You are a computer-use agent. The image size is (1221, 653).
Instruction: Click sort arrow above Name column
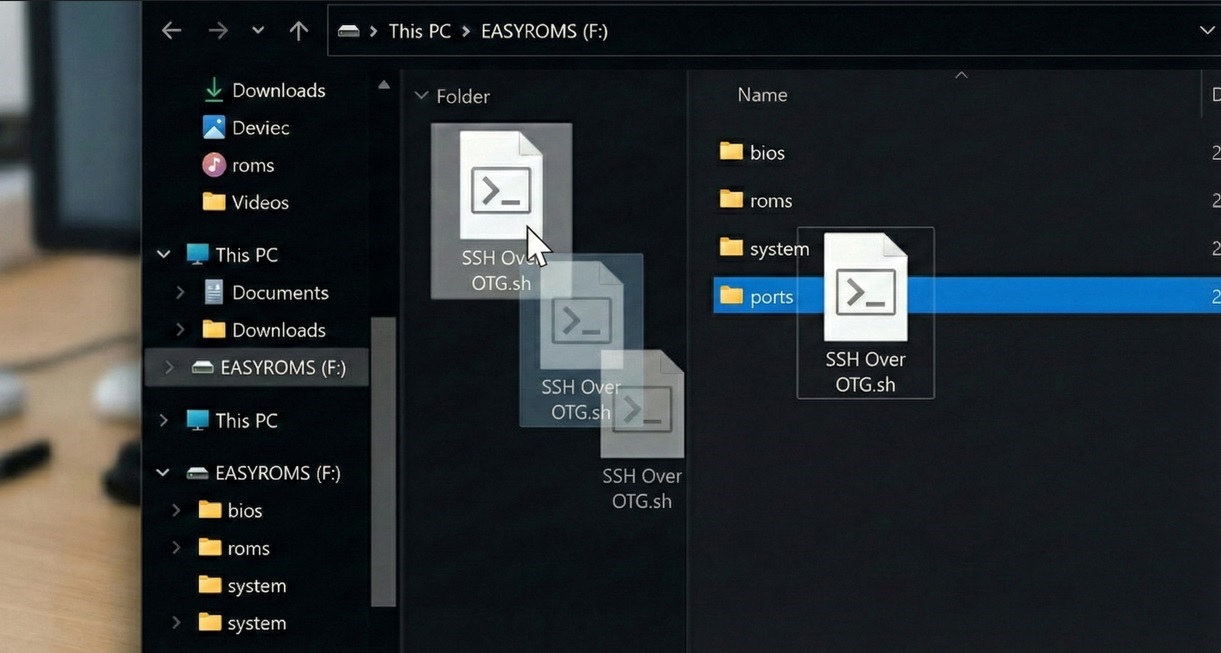point(961,75)
